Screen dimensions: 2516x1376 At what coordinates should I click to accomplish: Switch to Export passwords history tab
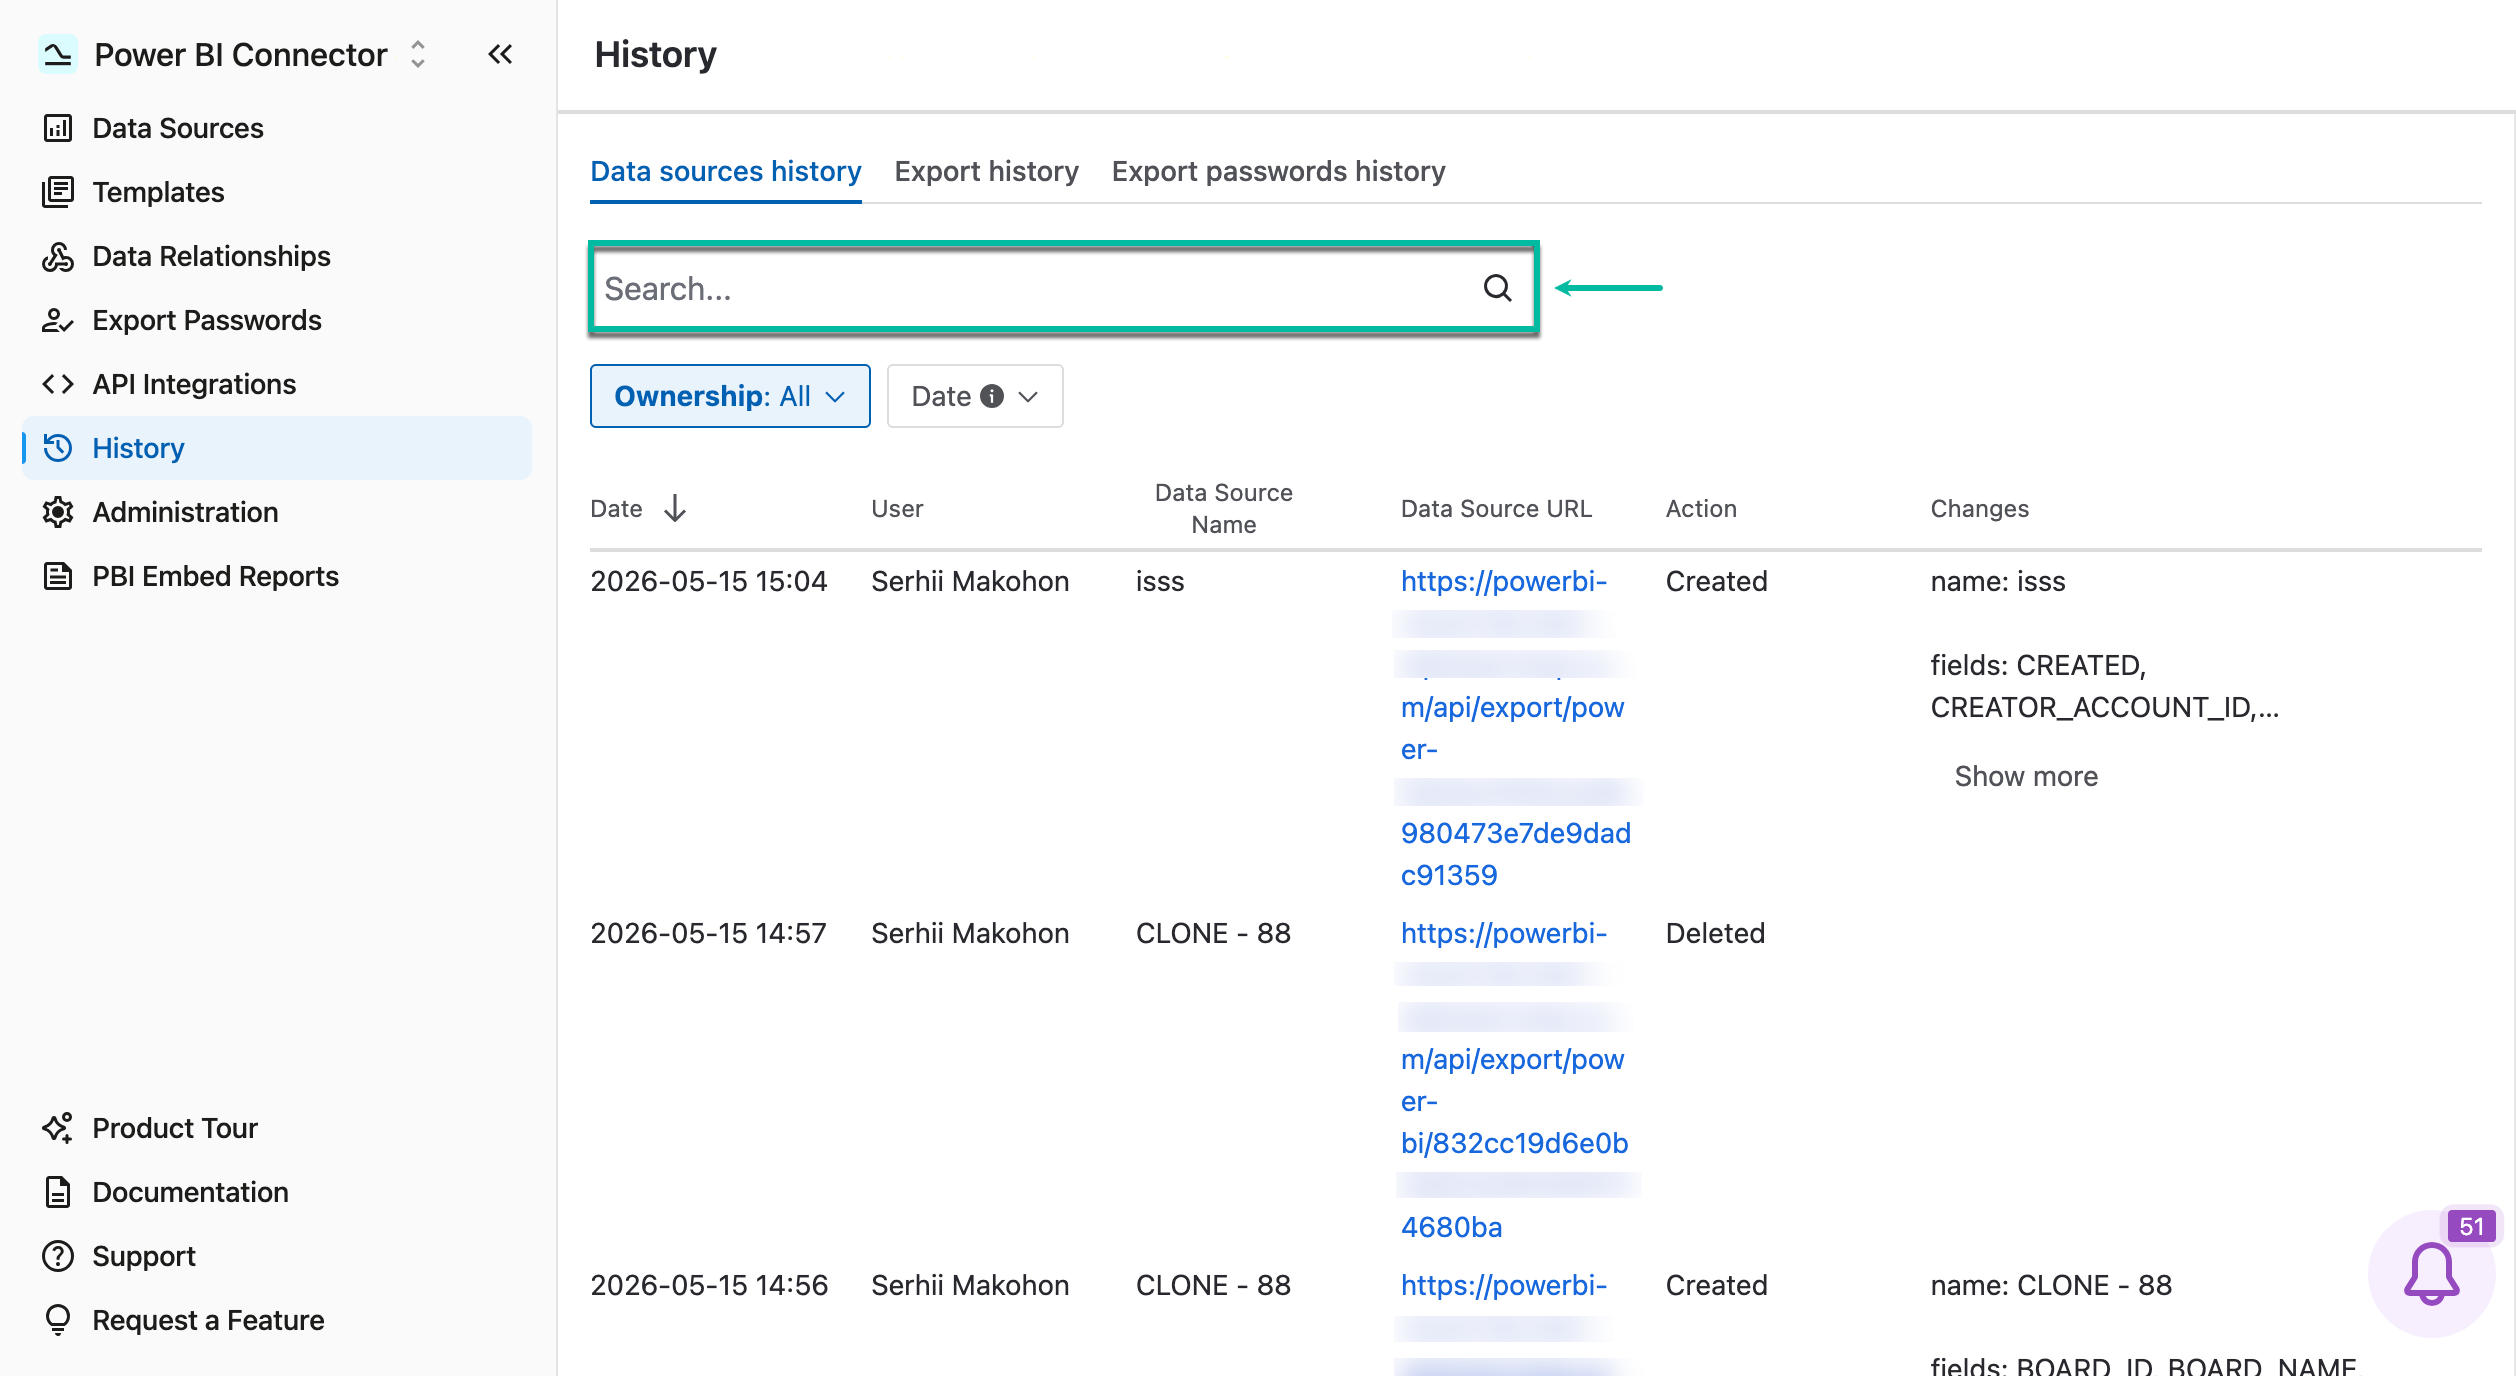click(x=1278, y=171)
